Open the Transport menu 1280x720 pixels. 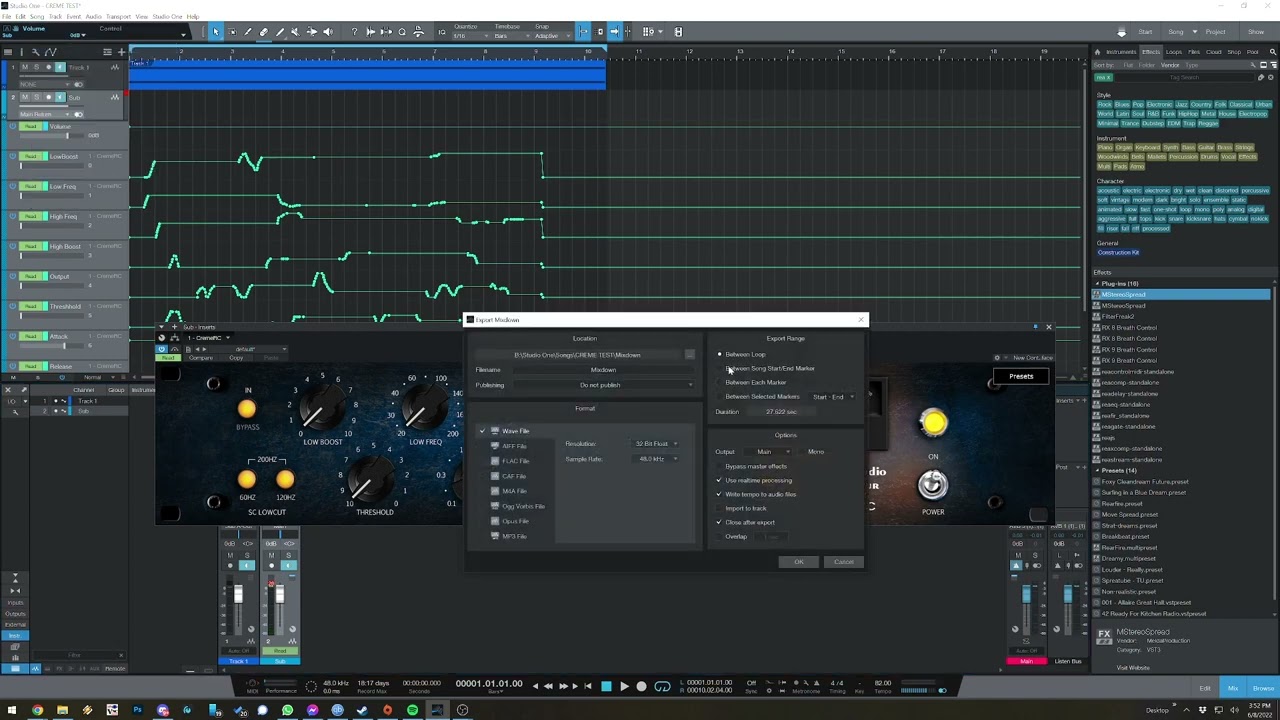(x=118, y=17)
